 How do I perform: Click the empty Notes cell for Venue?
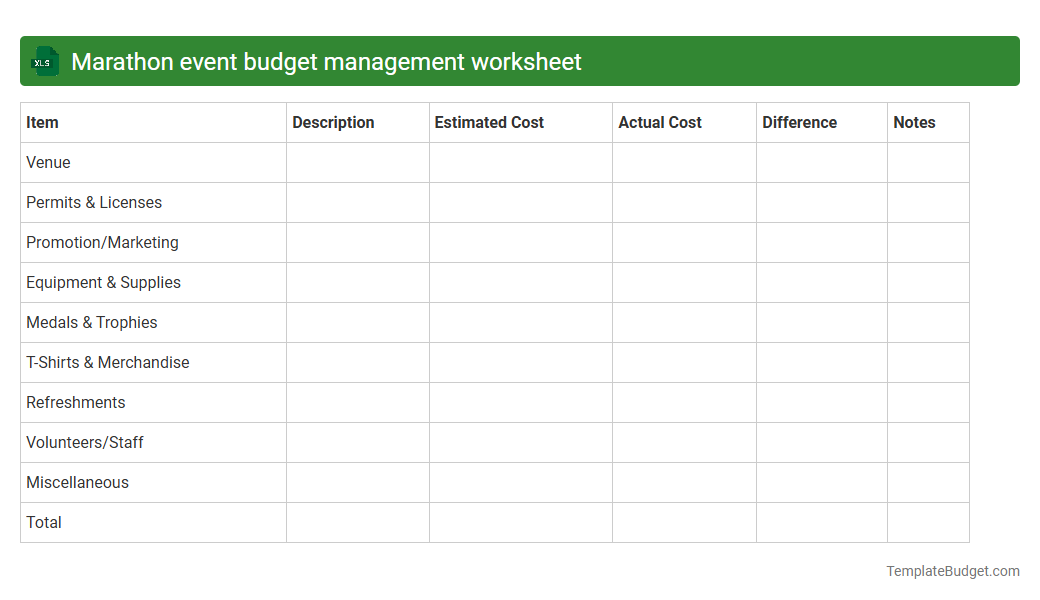928,162
